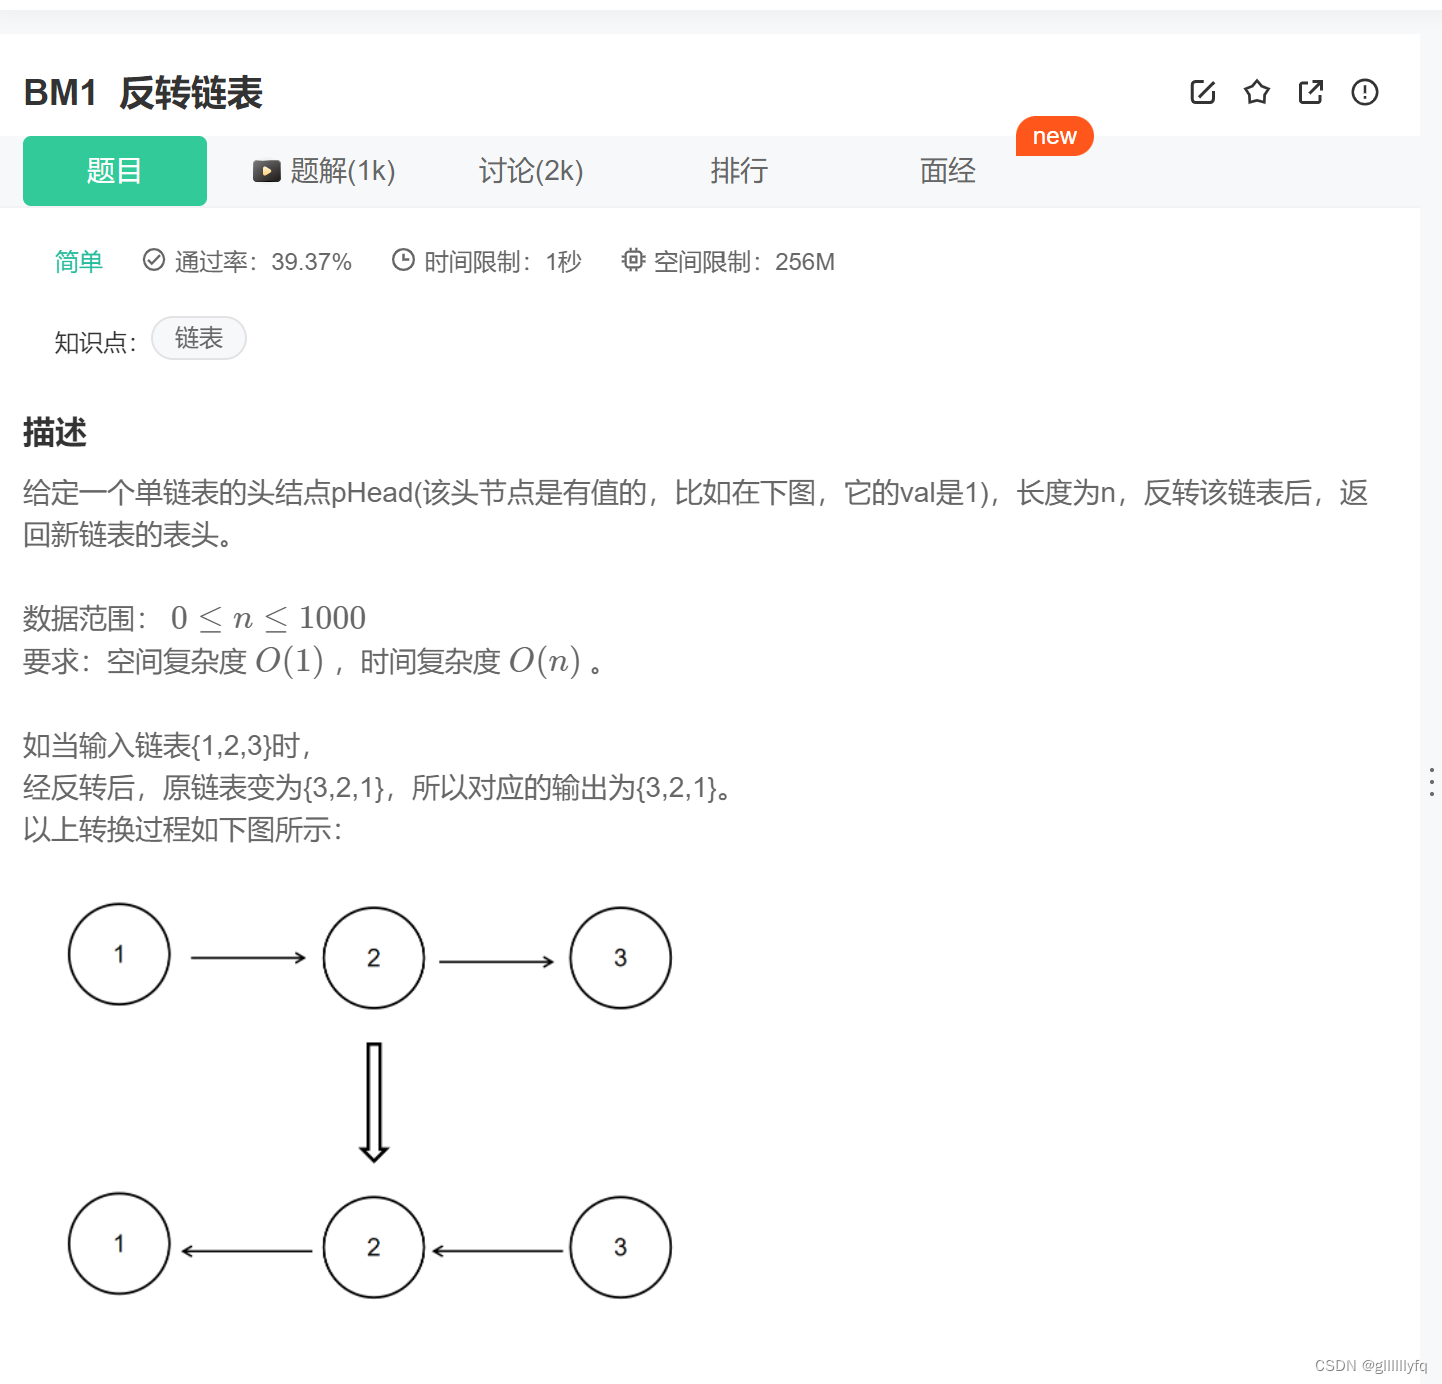Click the video icon beside 题解
This screenshot has height=1384, width=1442.
click(x=267, y=171)
